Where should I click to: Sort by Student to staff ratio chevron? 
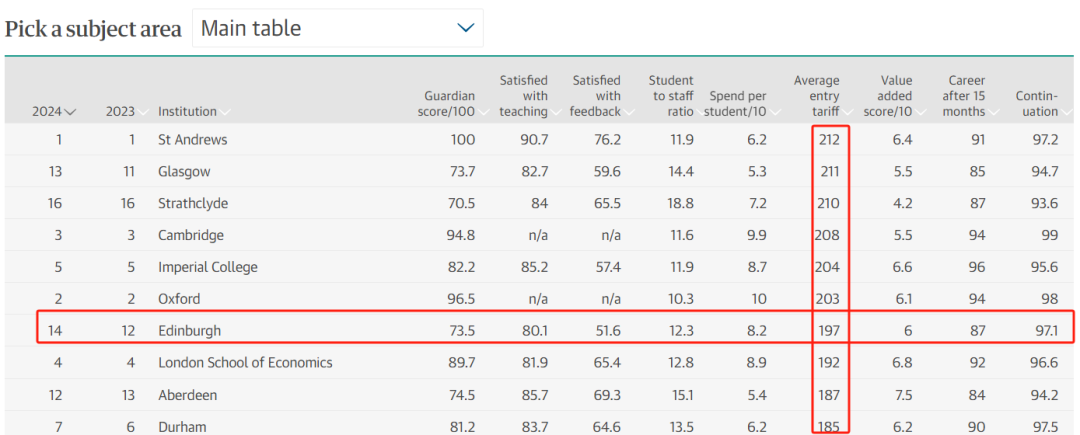701,112
